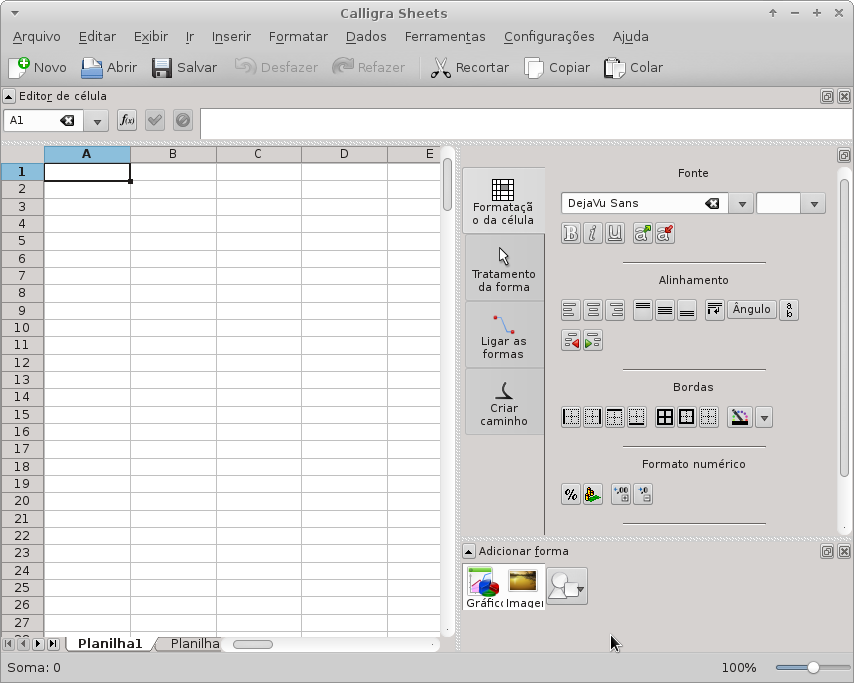Decrease font size icon
The height and width of the screenshot is (683, 854).
click(664, 233)
